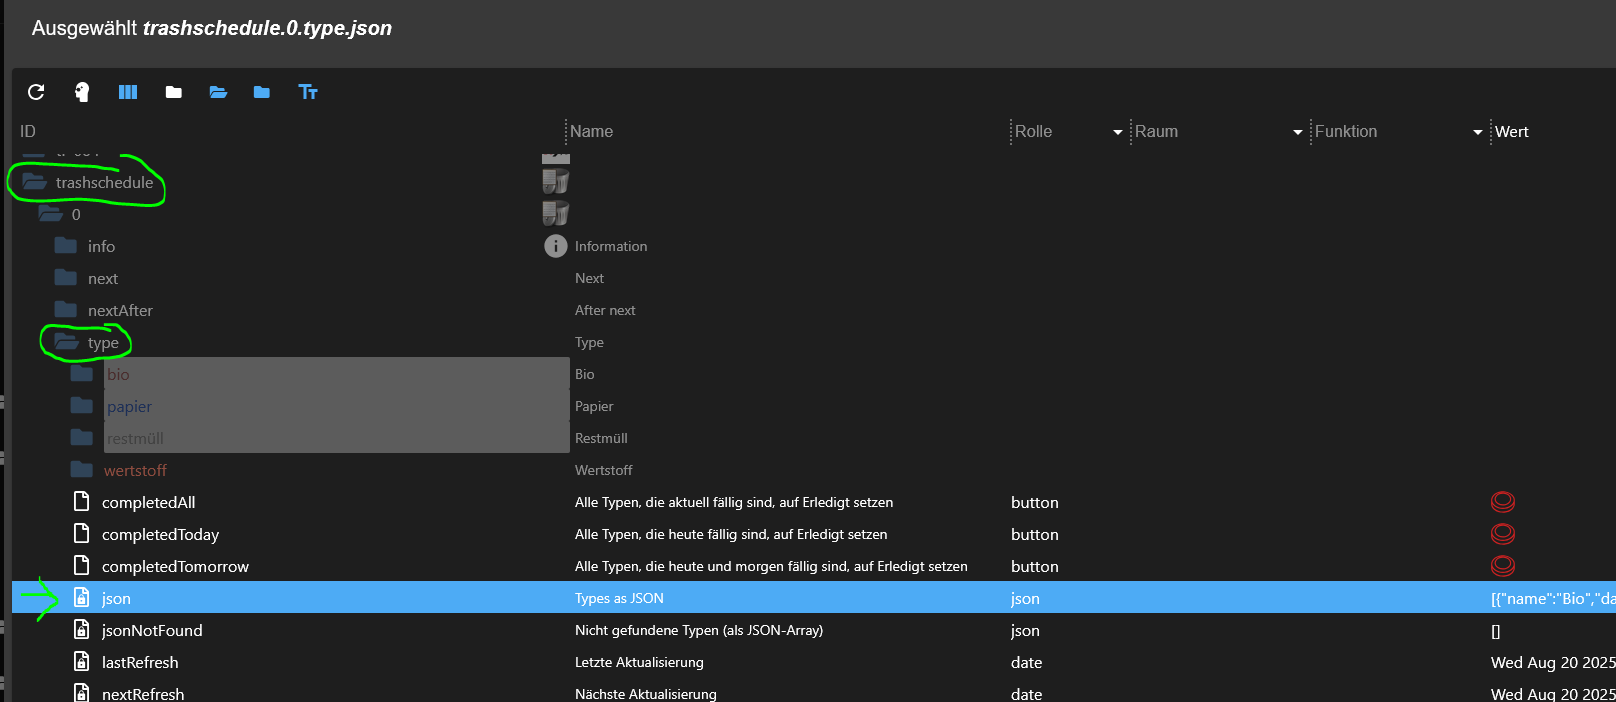Click the blue closed folder toolbar icon
This screenshot has width=1616, height=702.
262,92
